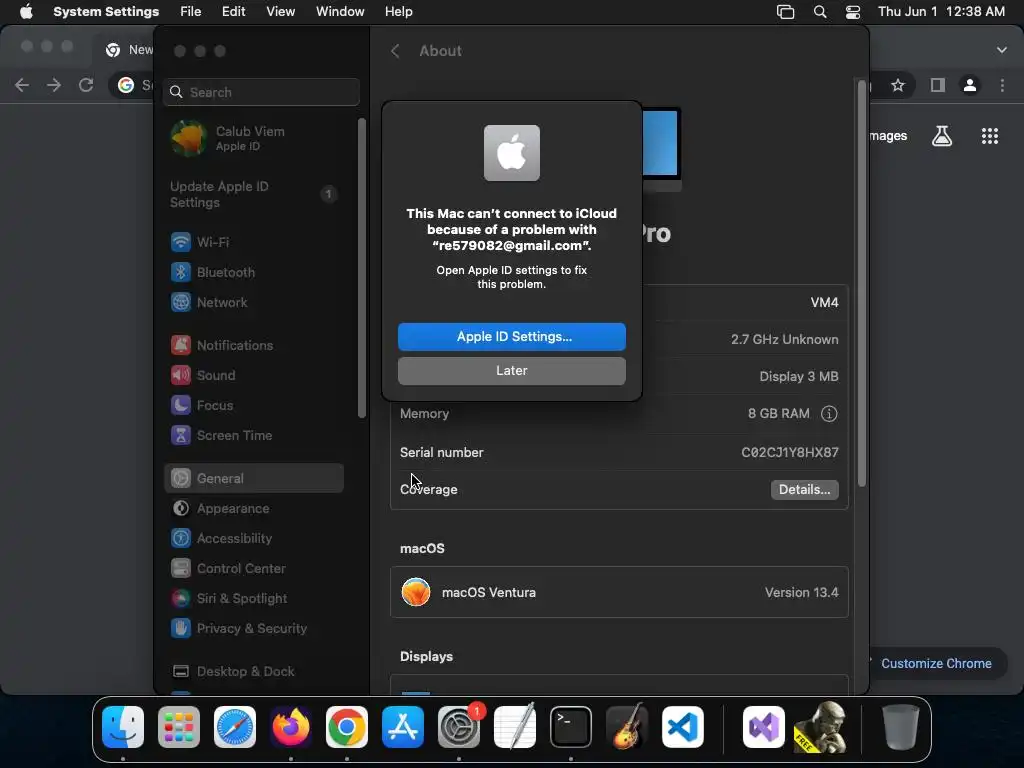The image size is (1024, 768).
Task: Toggle Chrome side panel icon
Action: coord(938,85)
